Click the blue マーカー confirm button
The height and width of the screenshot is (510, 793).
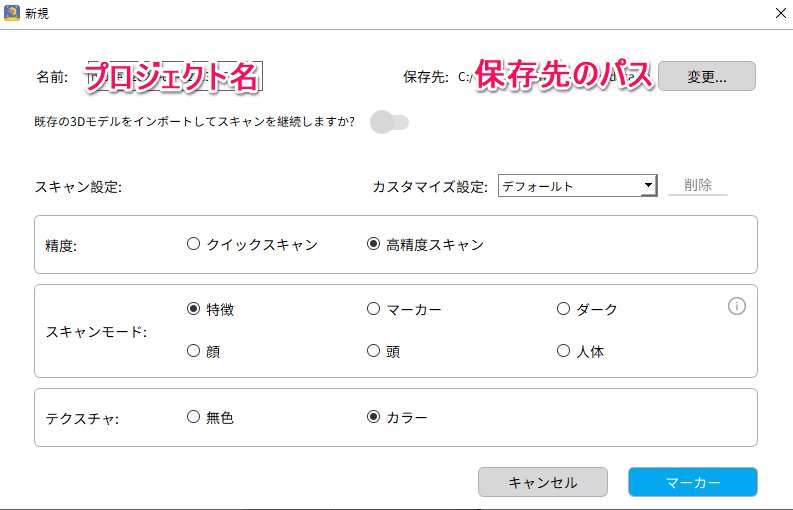click(x=693, y=482)
